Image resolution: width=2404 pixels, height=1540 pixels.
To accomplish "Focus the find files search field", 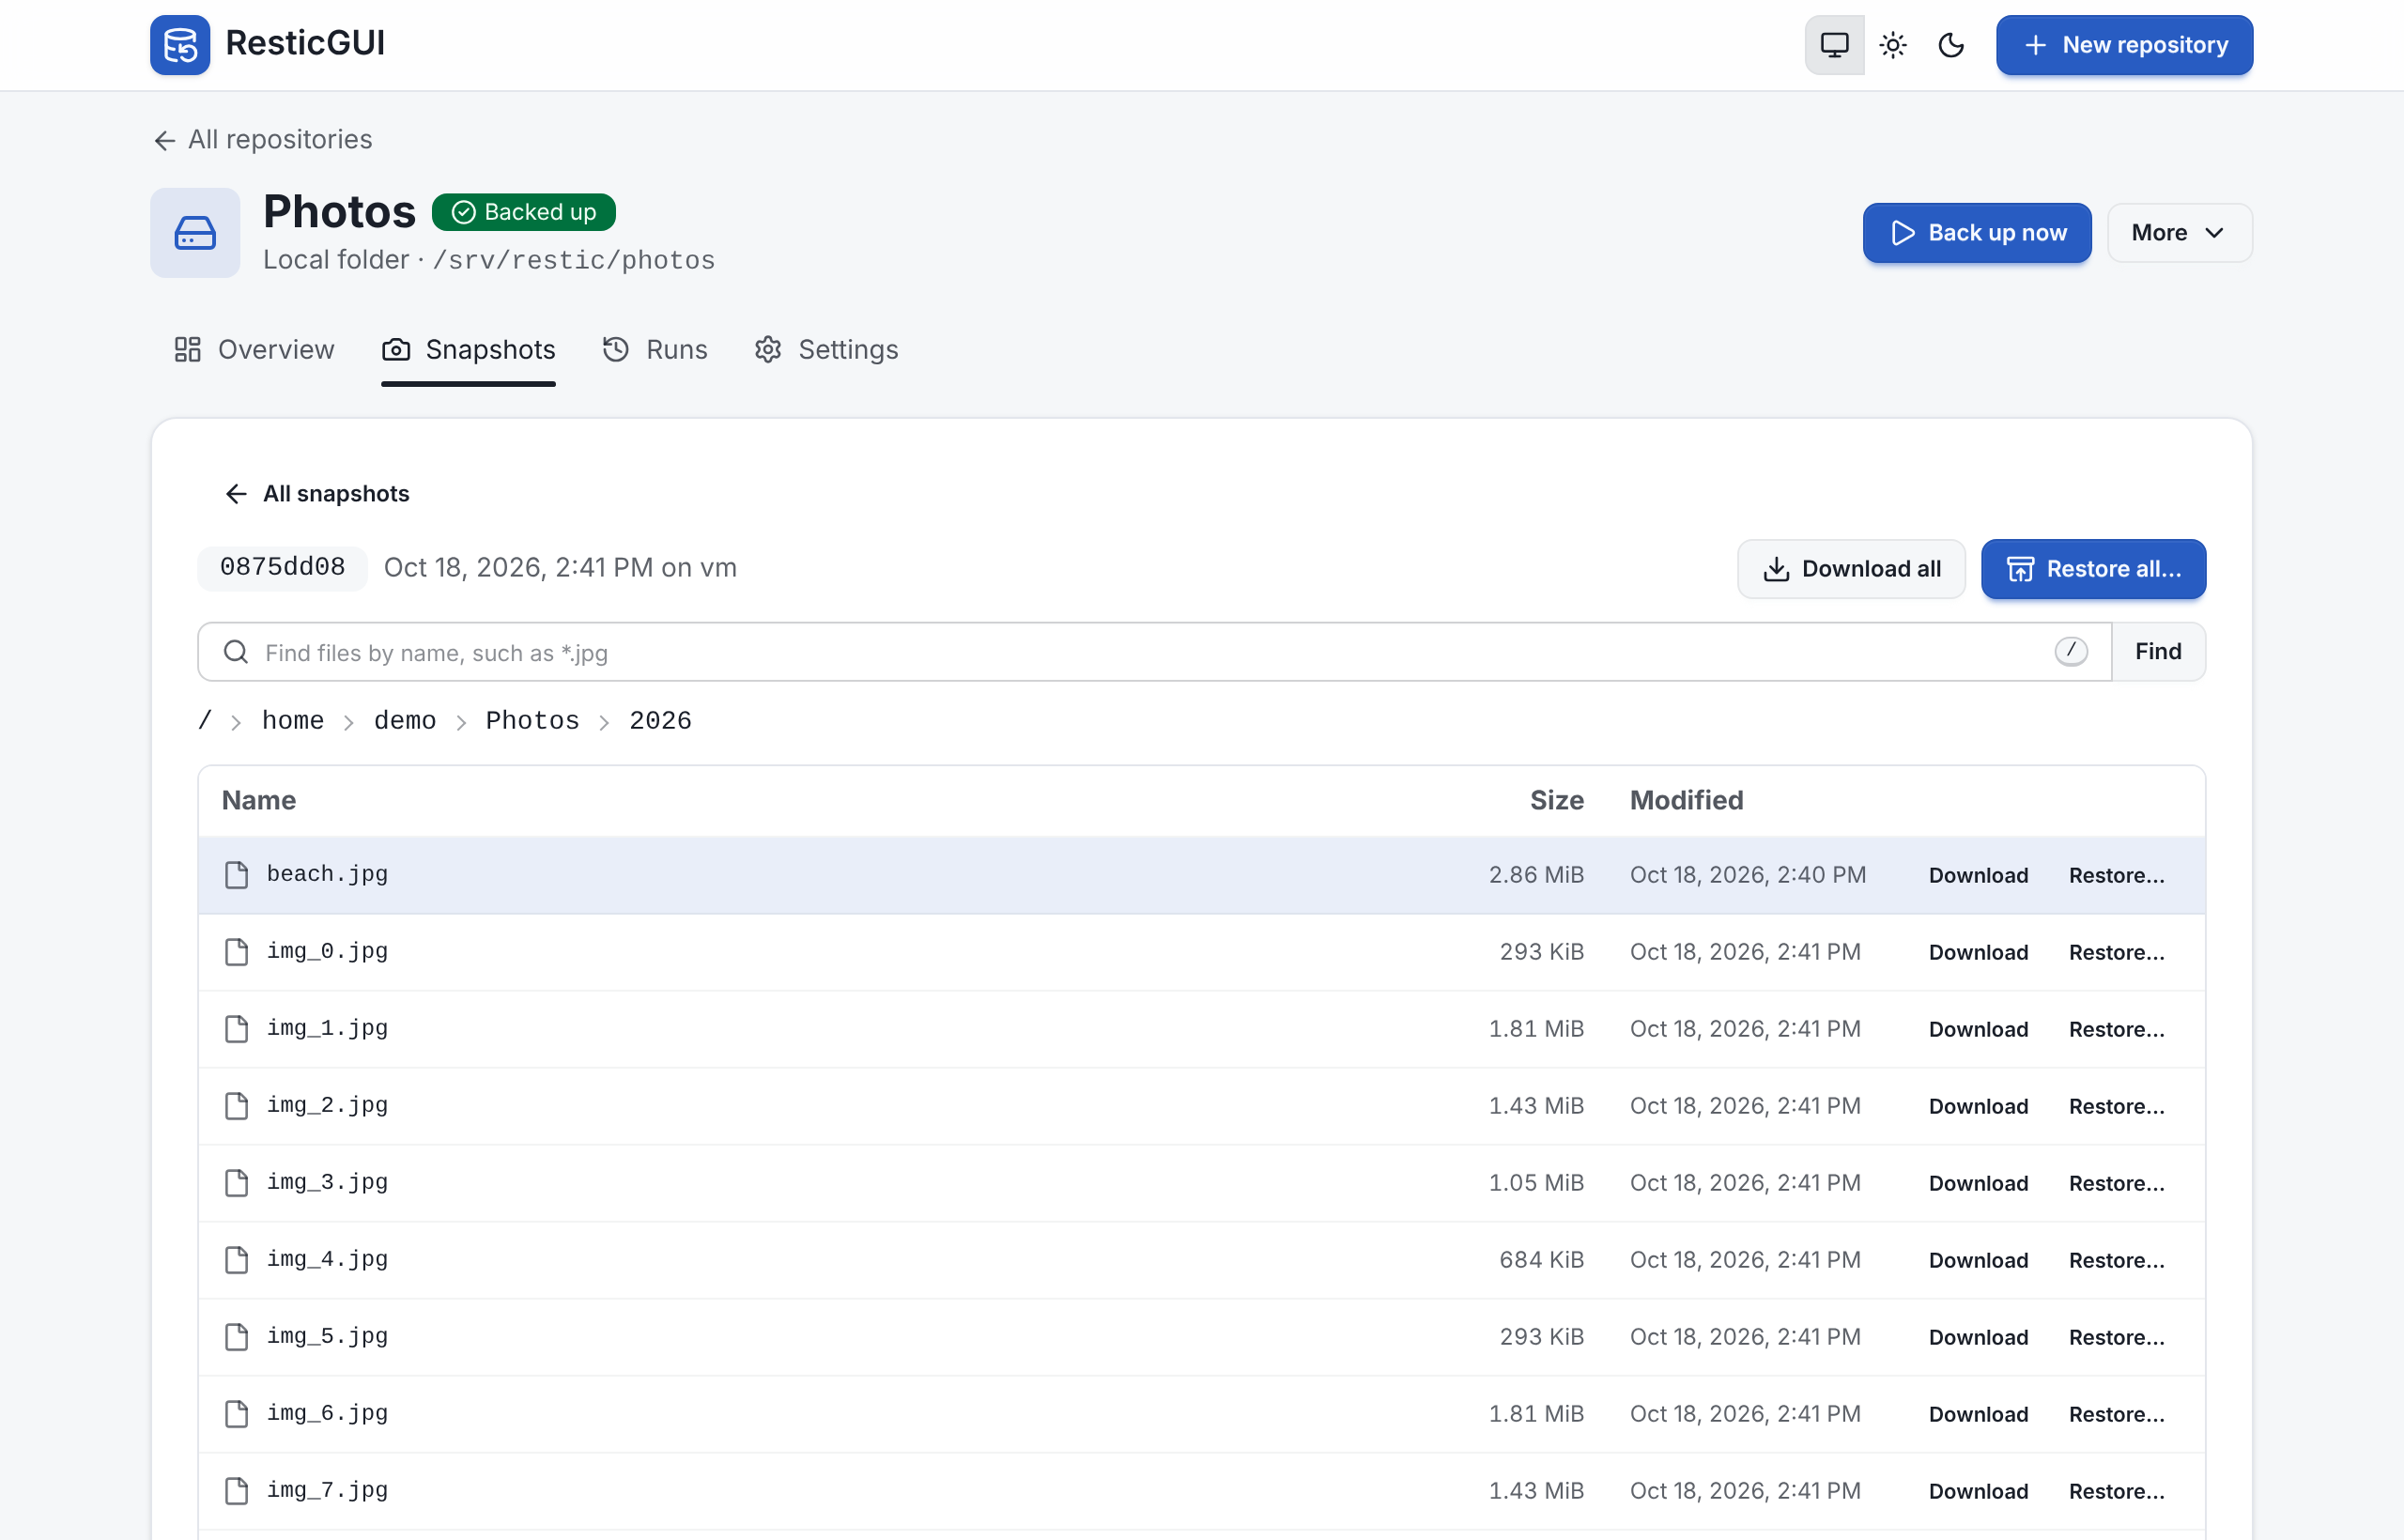I will (1154, 652).
